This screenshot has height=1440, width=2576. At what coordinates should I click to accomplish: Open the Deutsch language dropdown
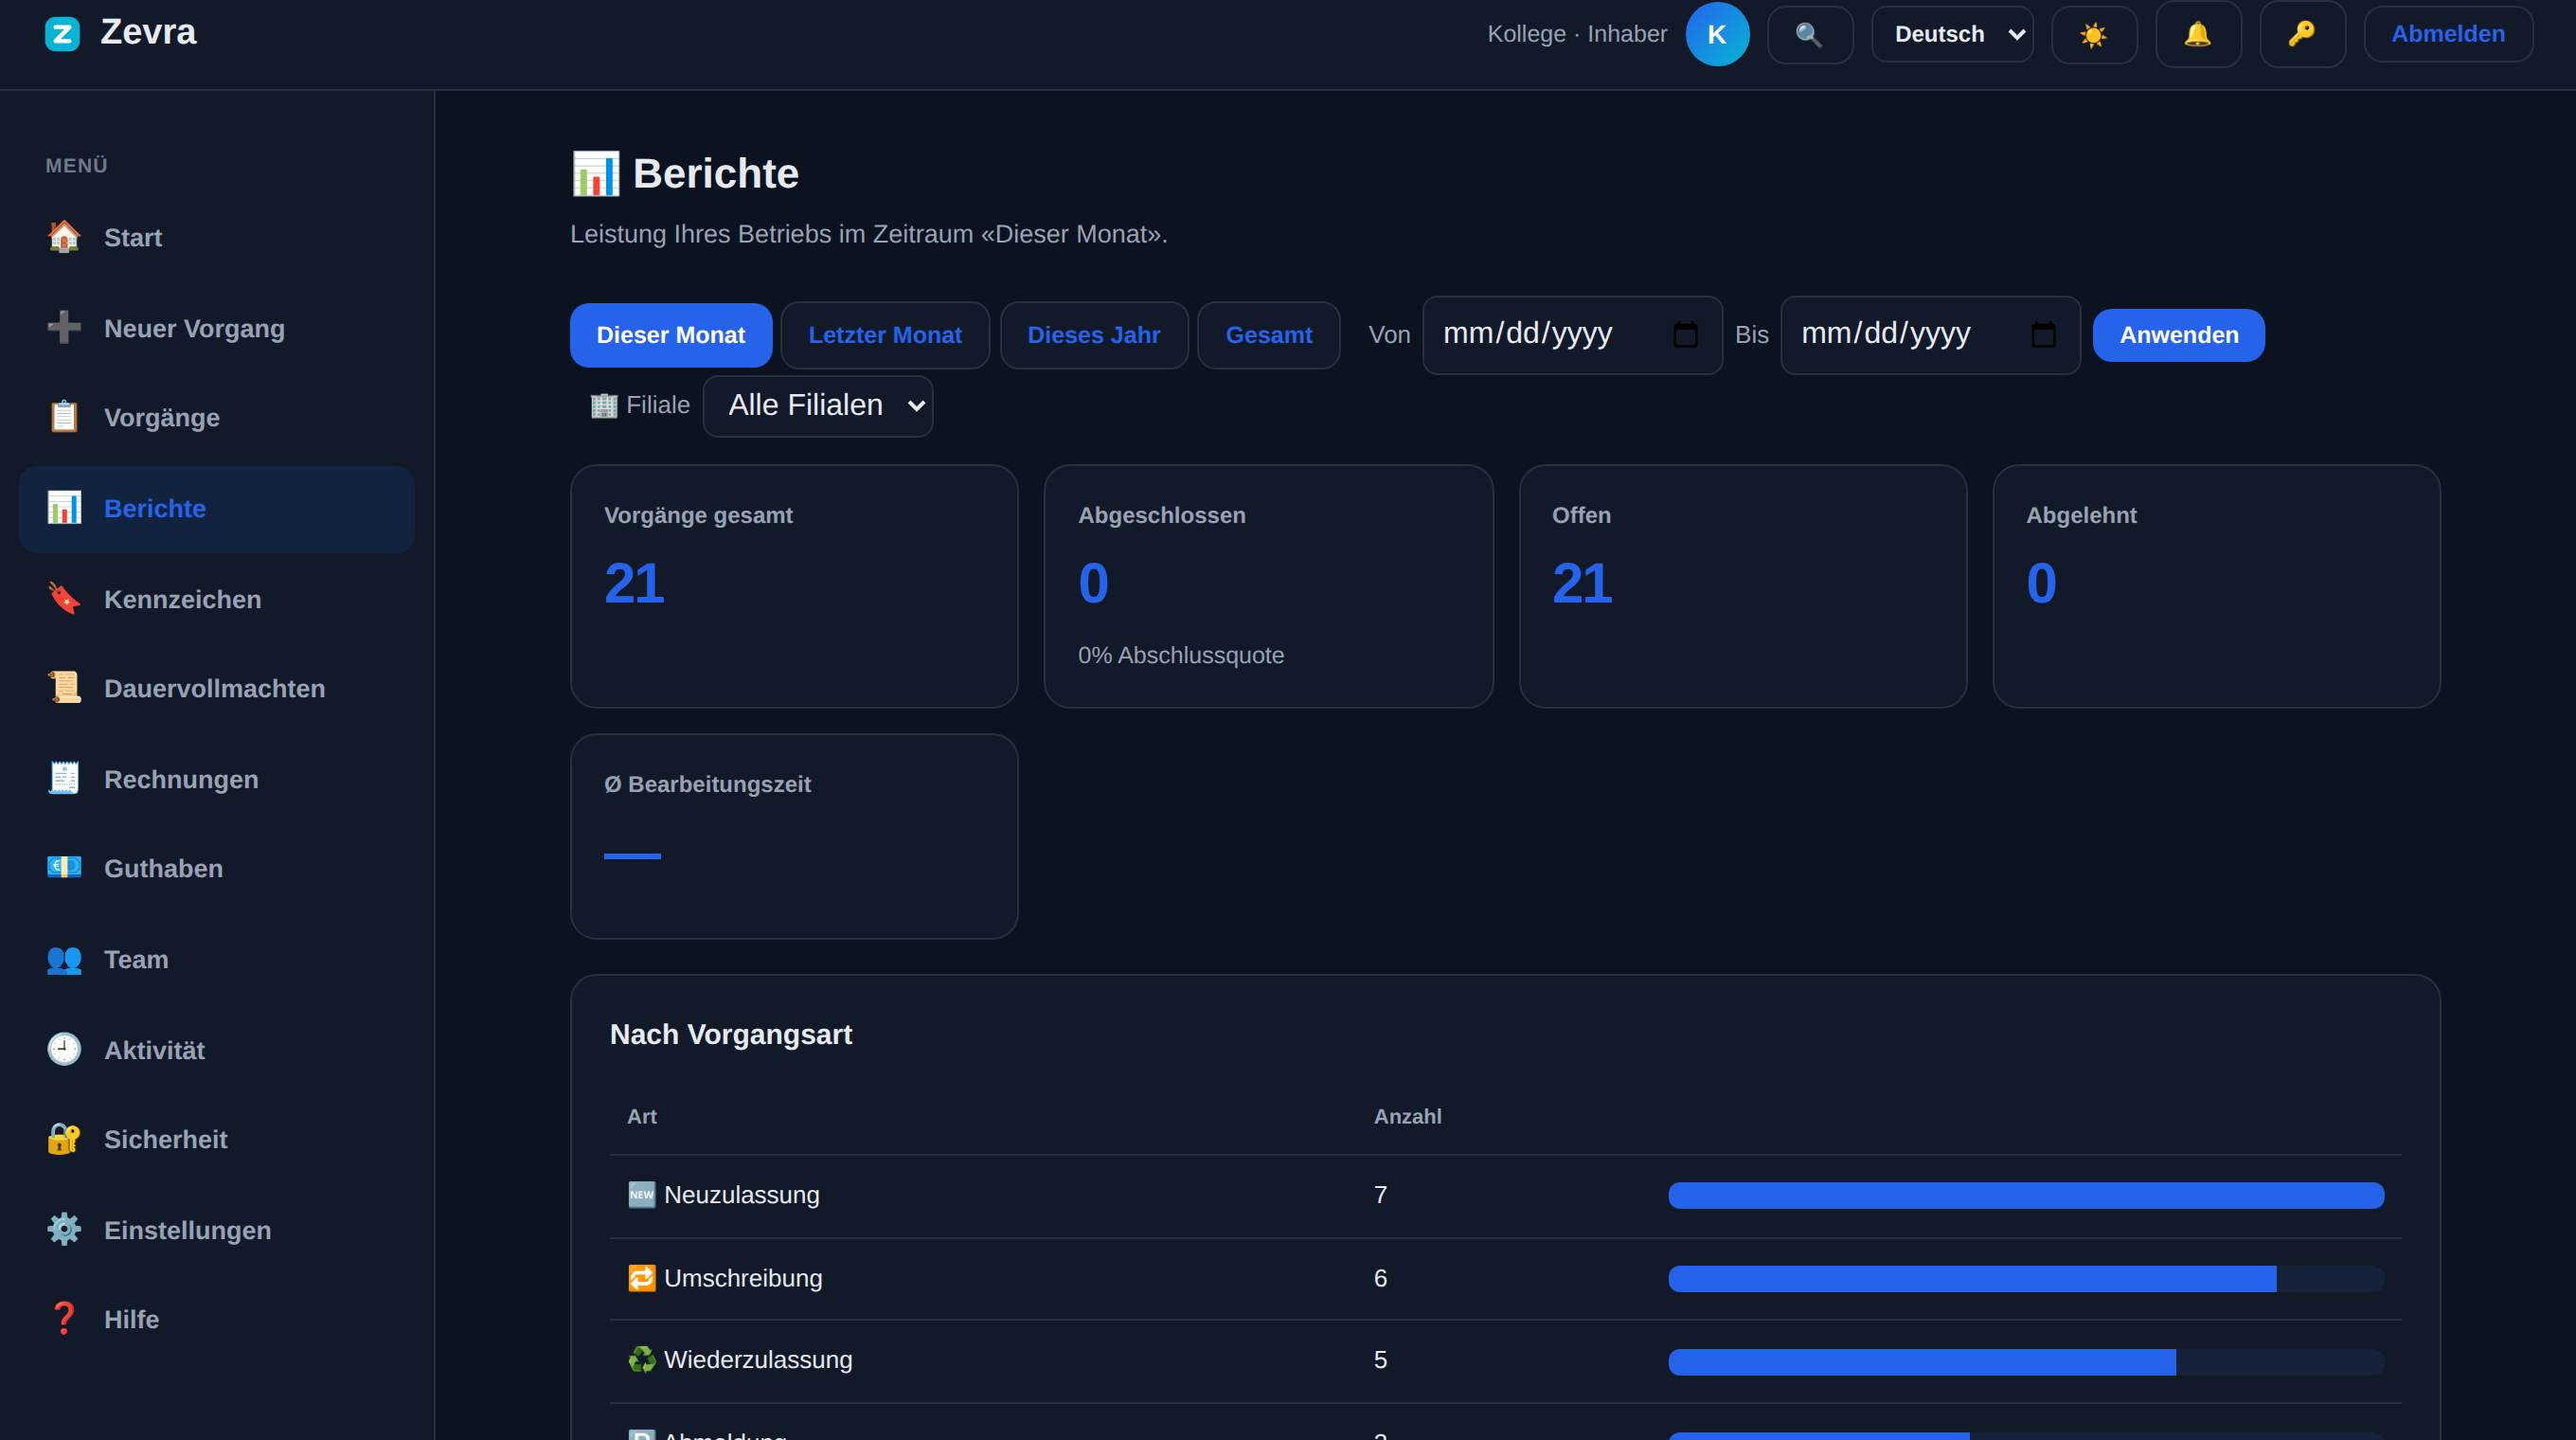1952,35
